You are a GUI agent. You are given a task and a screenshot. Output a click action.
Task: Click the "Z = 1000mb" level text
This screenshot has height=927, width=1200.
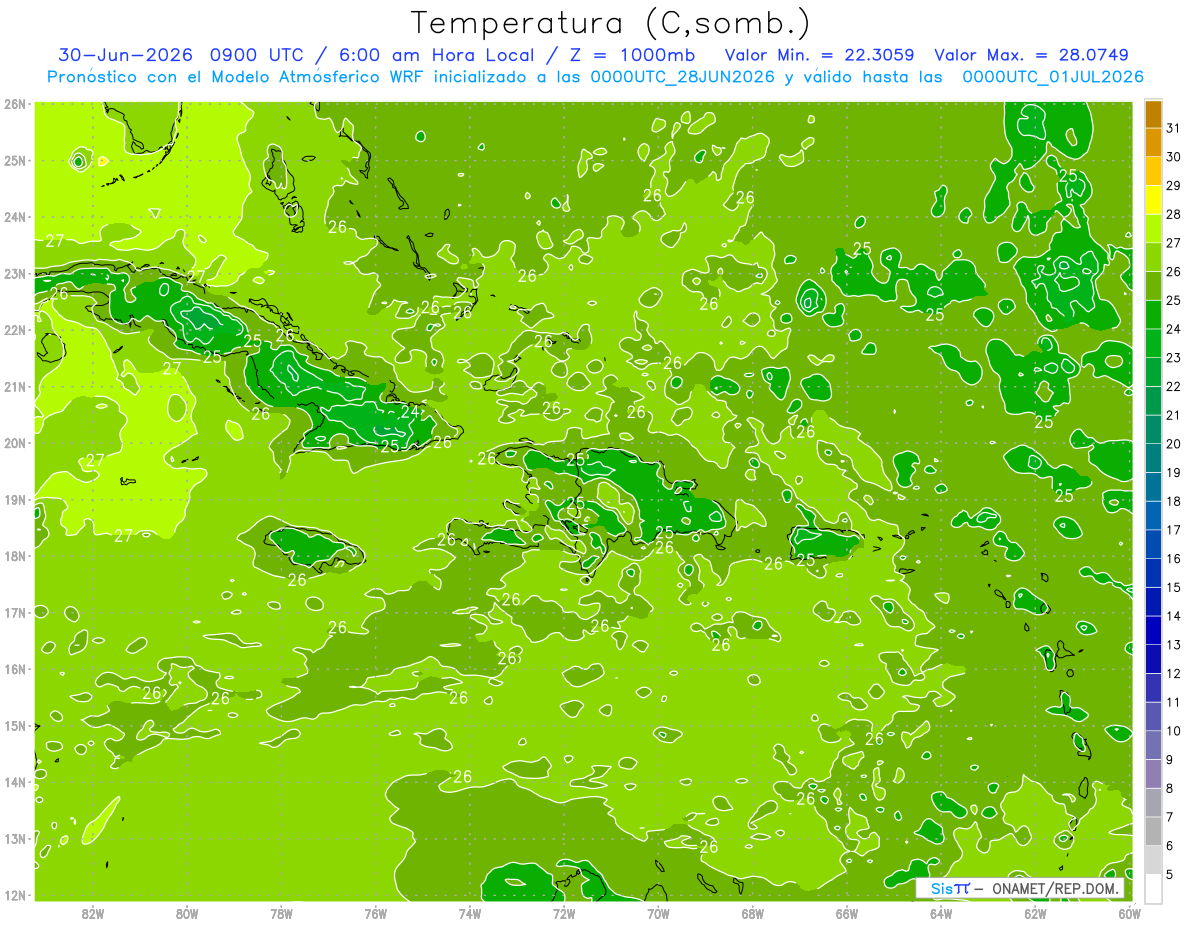[623, 55]
